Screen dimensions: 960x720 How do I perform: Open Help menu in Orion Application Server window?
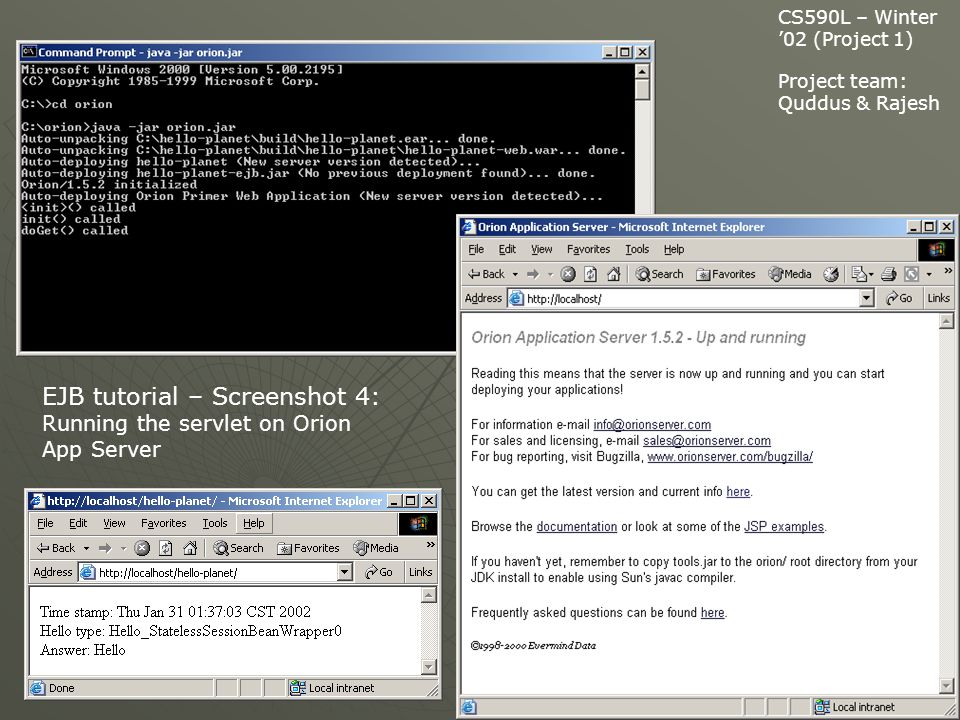(x=673, y=249)
